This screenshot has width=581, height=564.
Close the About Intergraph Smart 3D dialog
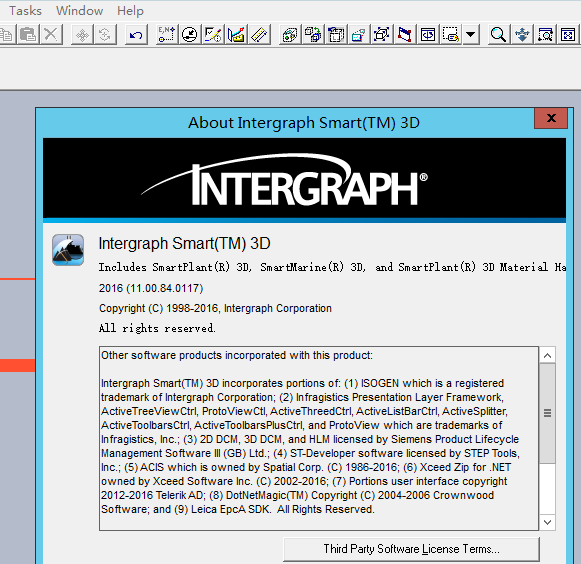[551, 118]
